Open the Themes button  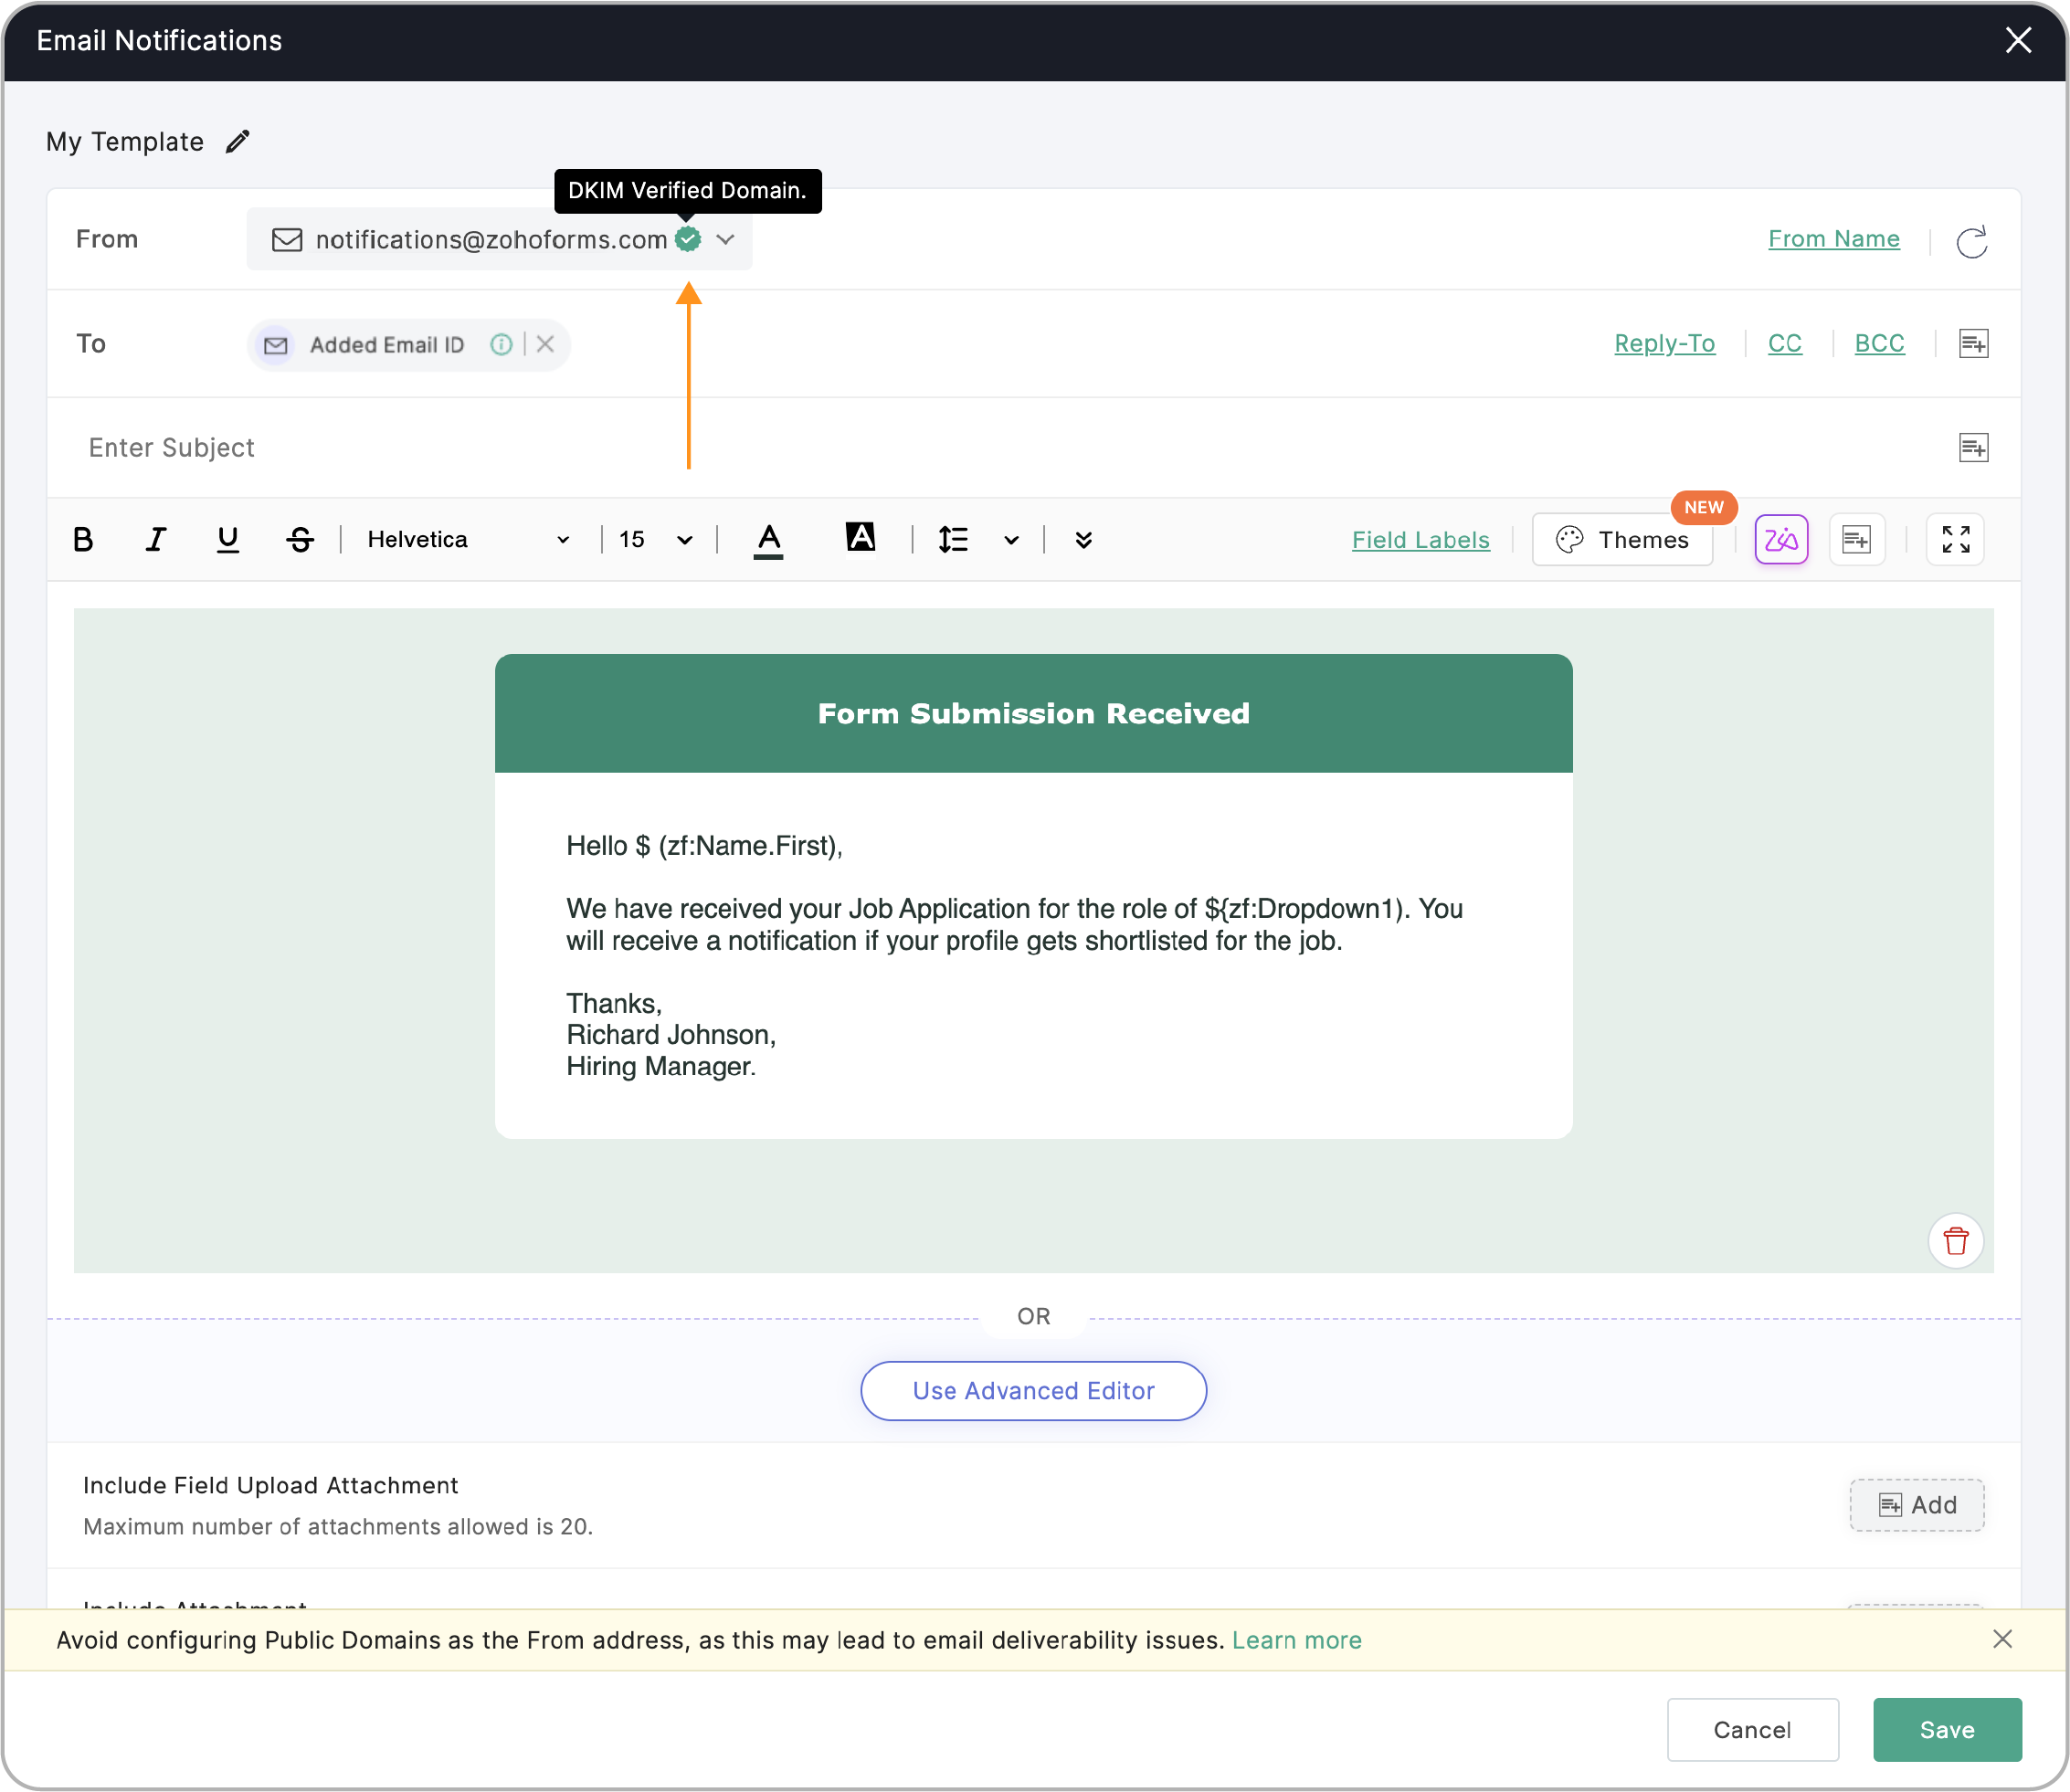point(1622,540)
